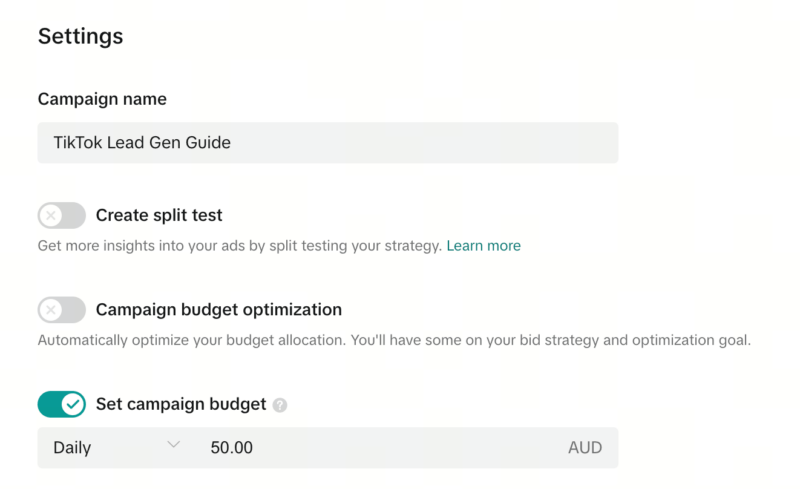Click the AUD currency label
Image resolution: width=800 pixels, height=489 pixels.
click(585, 448)
